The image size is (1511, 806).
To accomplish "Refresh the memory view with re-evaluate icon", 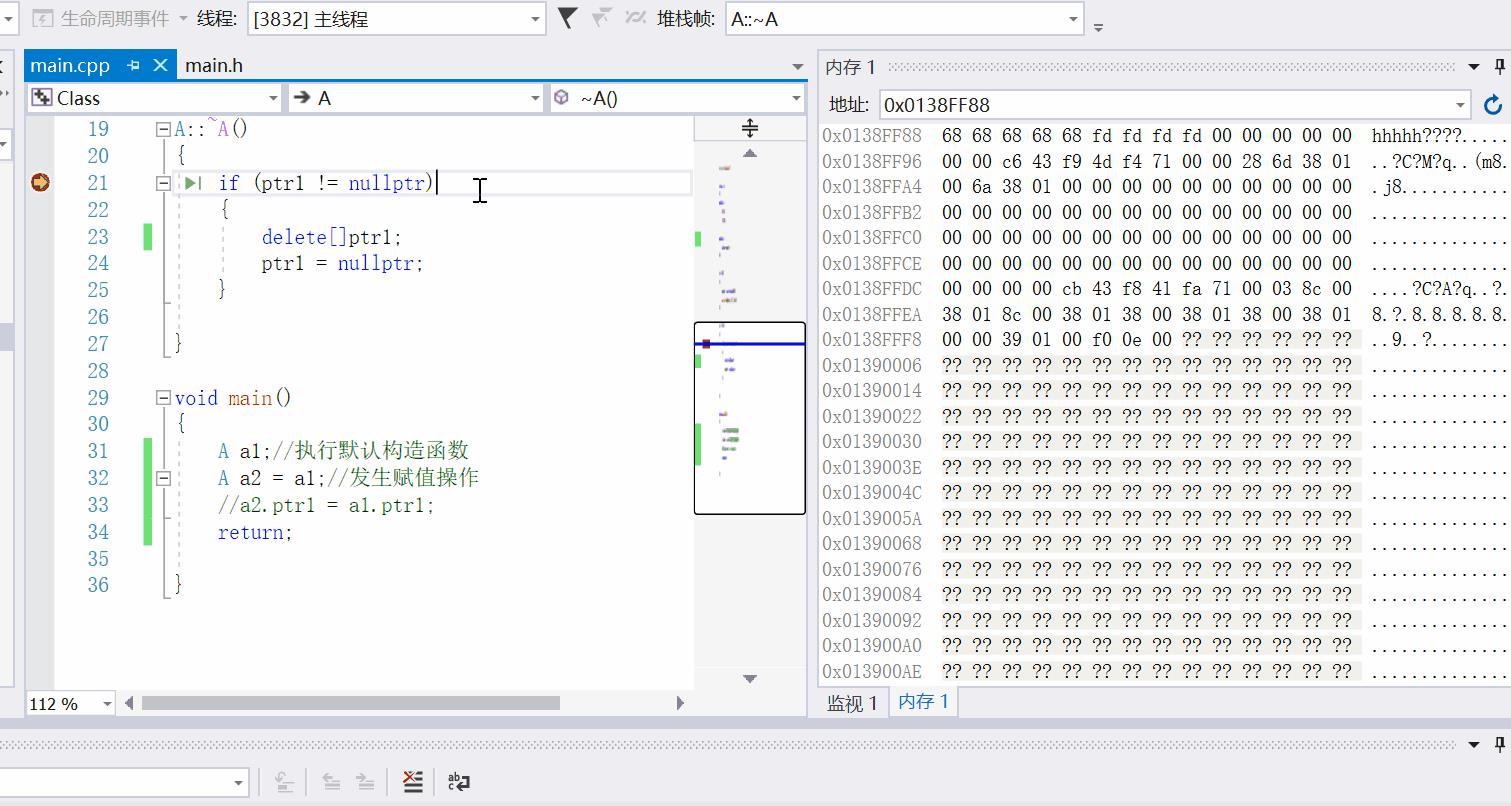I will click(1492, 105).
